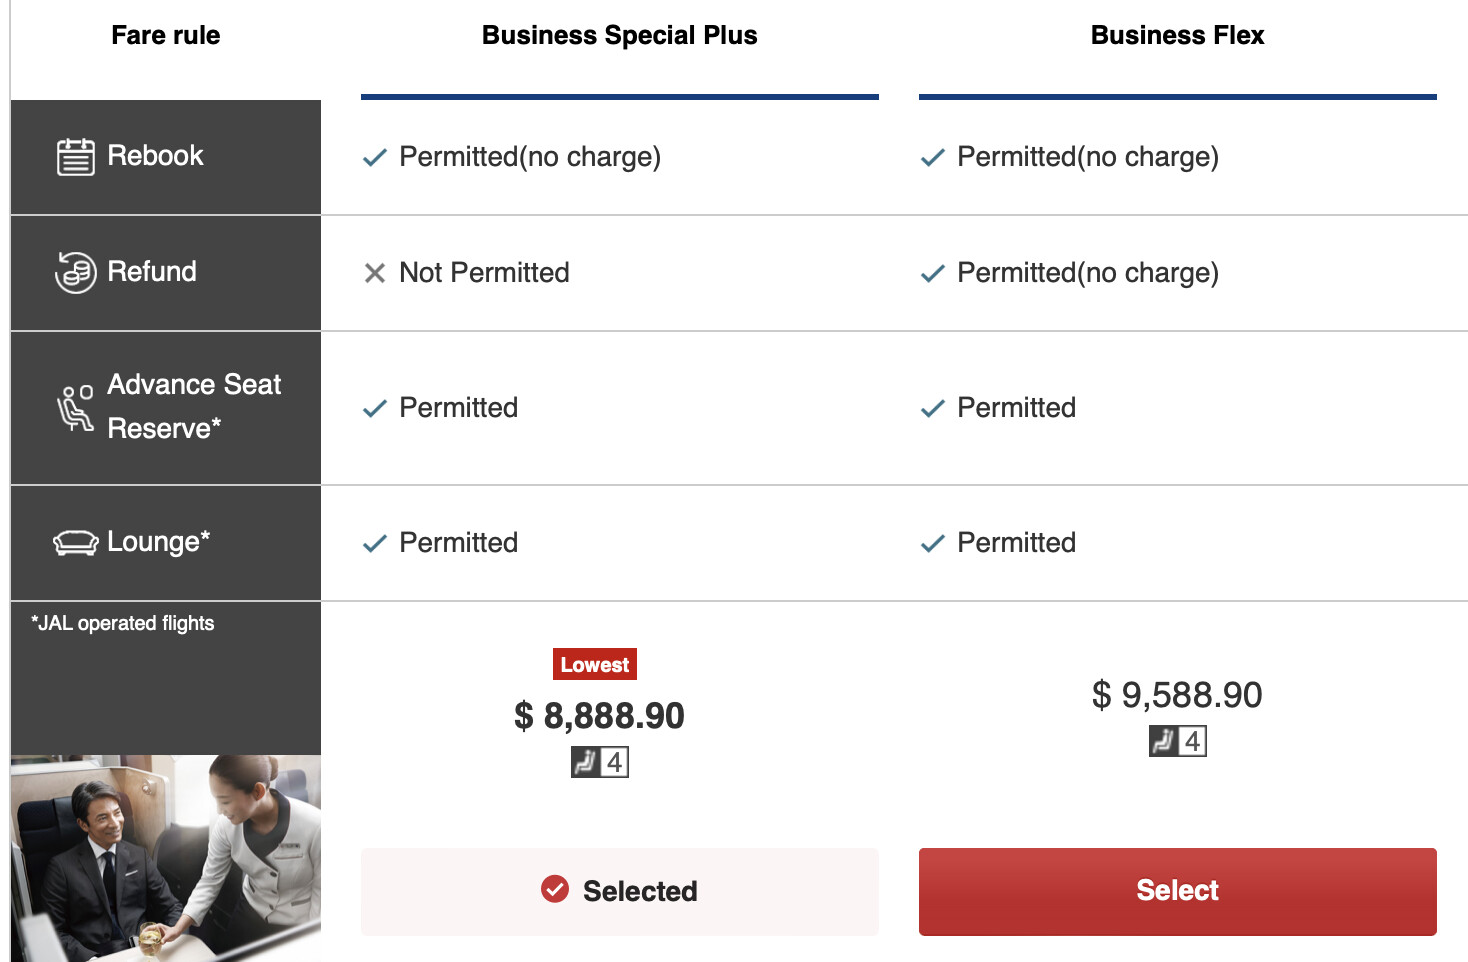Screen dimensions: 1468x962
Task: Click the Lounge sofa icon
Action: [x=75, y=542]
